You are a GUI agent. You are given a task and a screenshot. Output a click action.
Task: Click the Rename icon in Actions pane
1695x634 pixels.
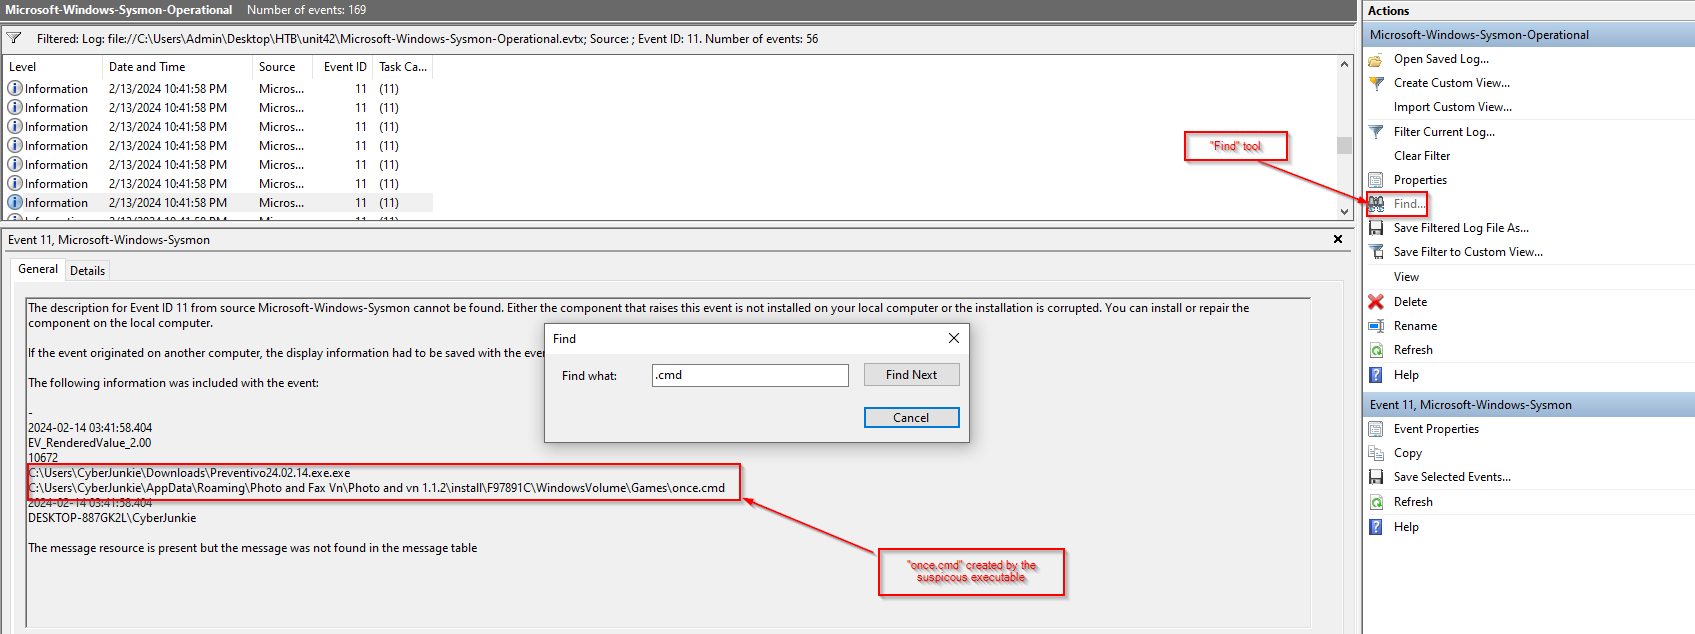(1376, 326)
